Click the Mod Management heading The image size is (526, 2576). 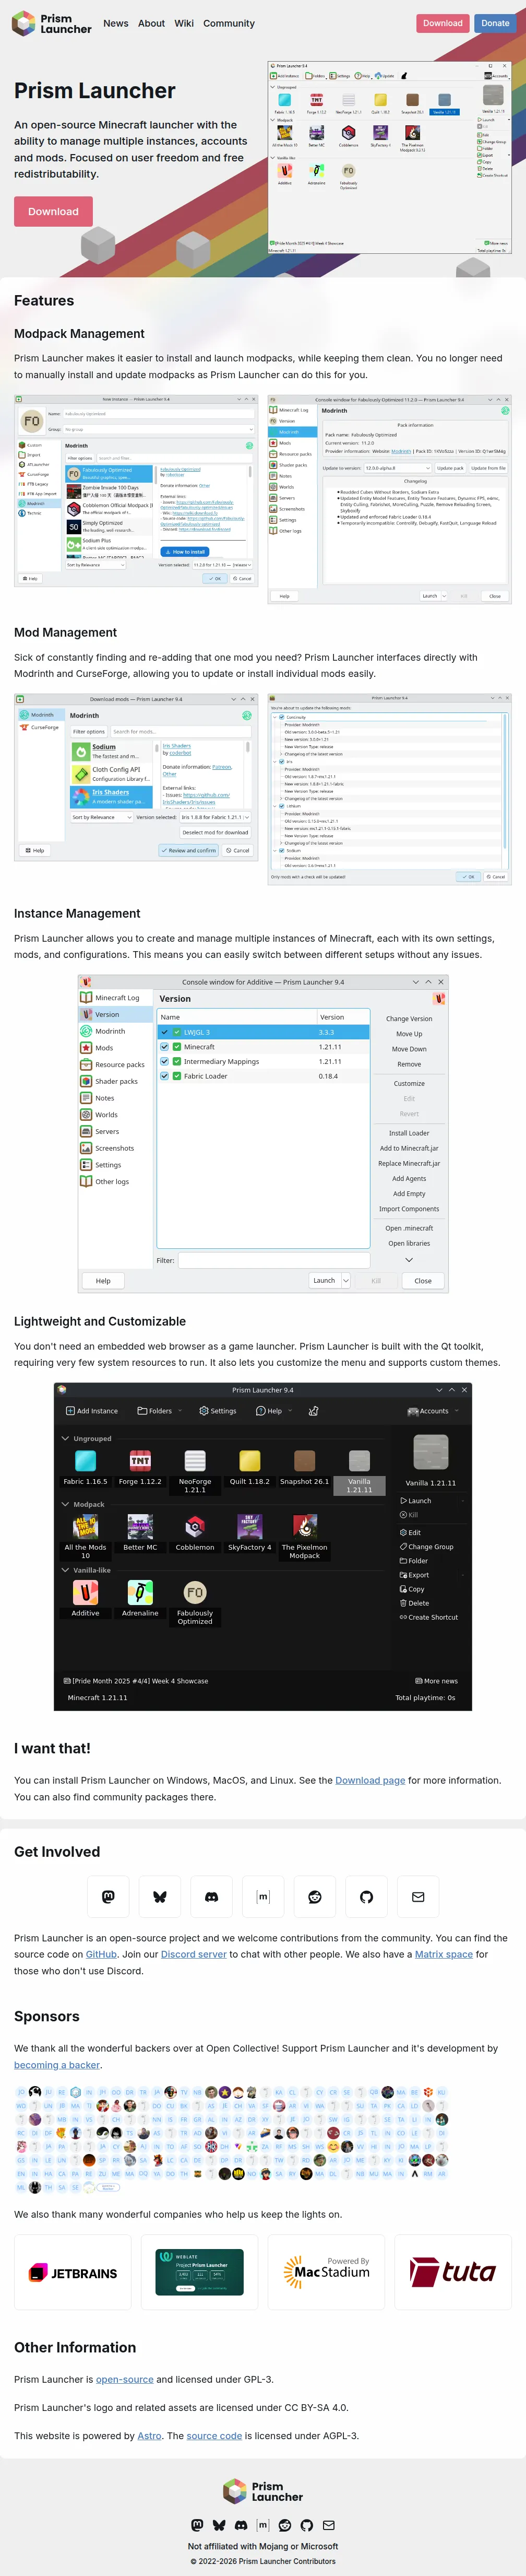tap(65, 633)
